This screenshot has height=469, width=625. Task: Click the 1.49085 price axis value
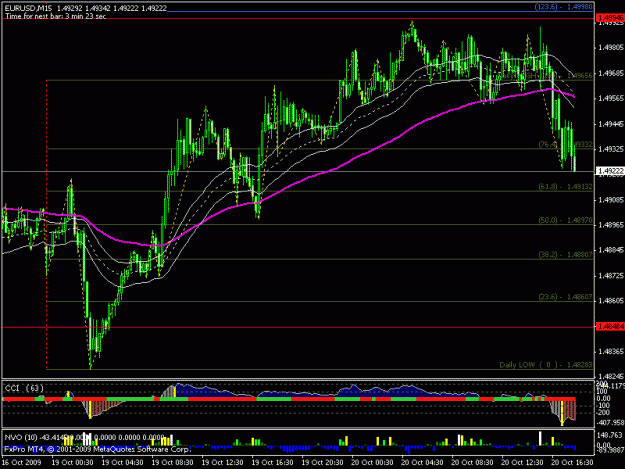610,200
